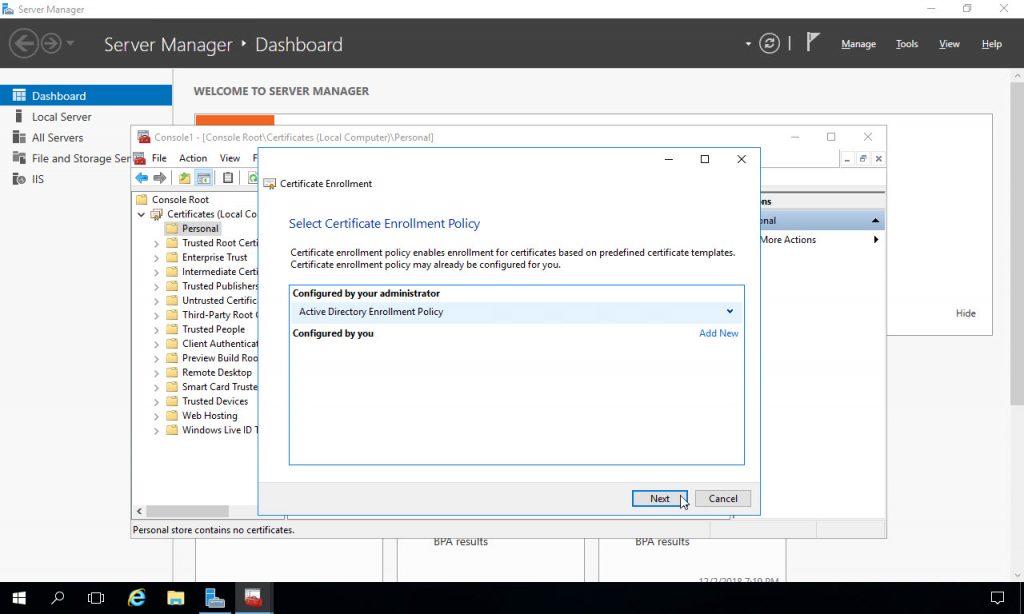
Task: Expand the Remote Desktop folder chevron
Action: 157,372
